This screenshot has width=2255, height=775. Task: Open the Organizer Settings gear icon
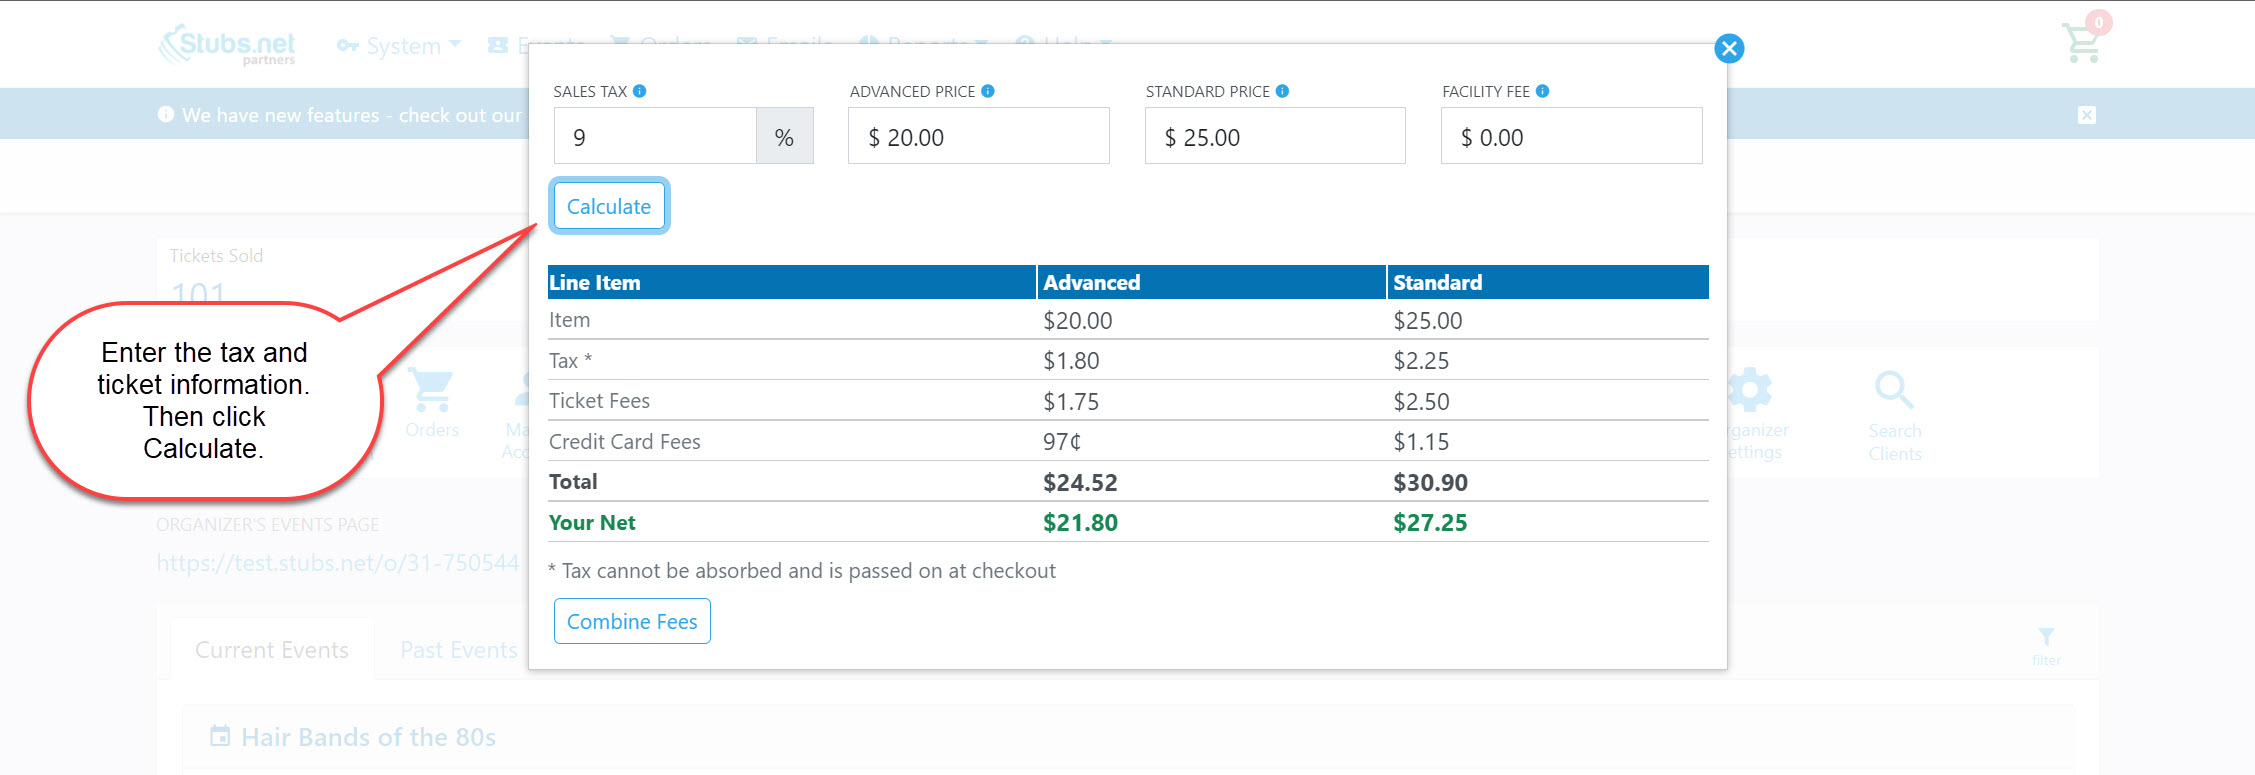coord(1751,389)
